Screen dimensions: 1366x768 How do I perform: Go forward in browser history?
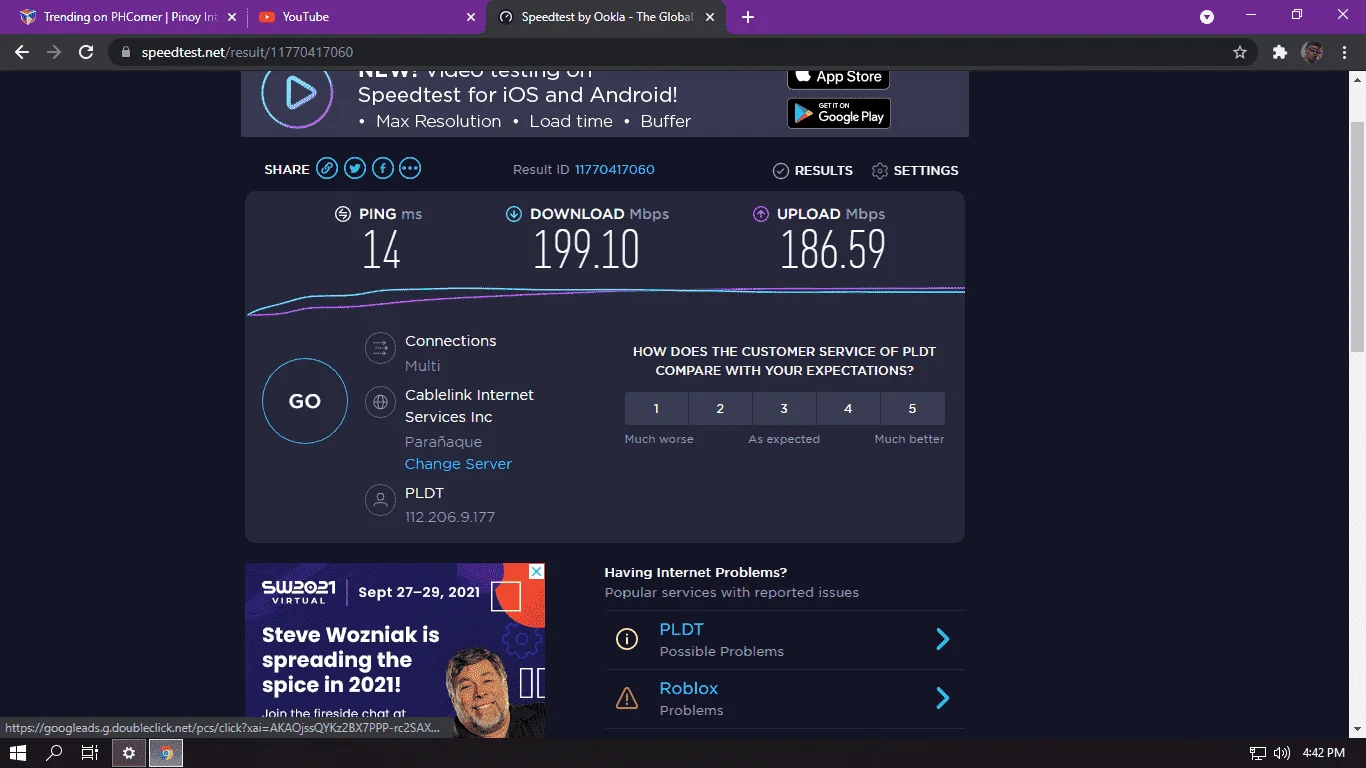click(x=54, y=52)
